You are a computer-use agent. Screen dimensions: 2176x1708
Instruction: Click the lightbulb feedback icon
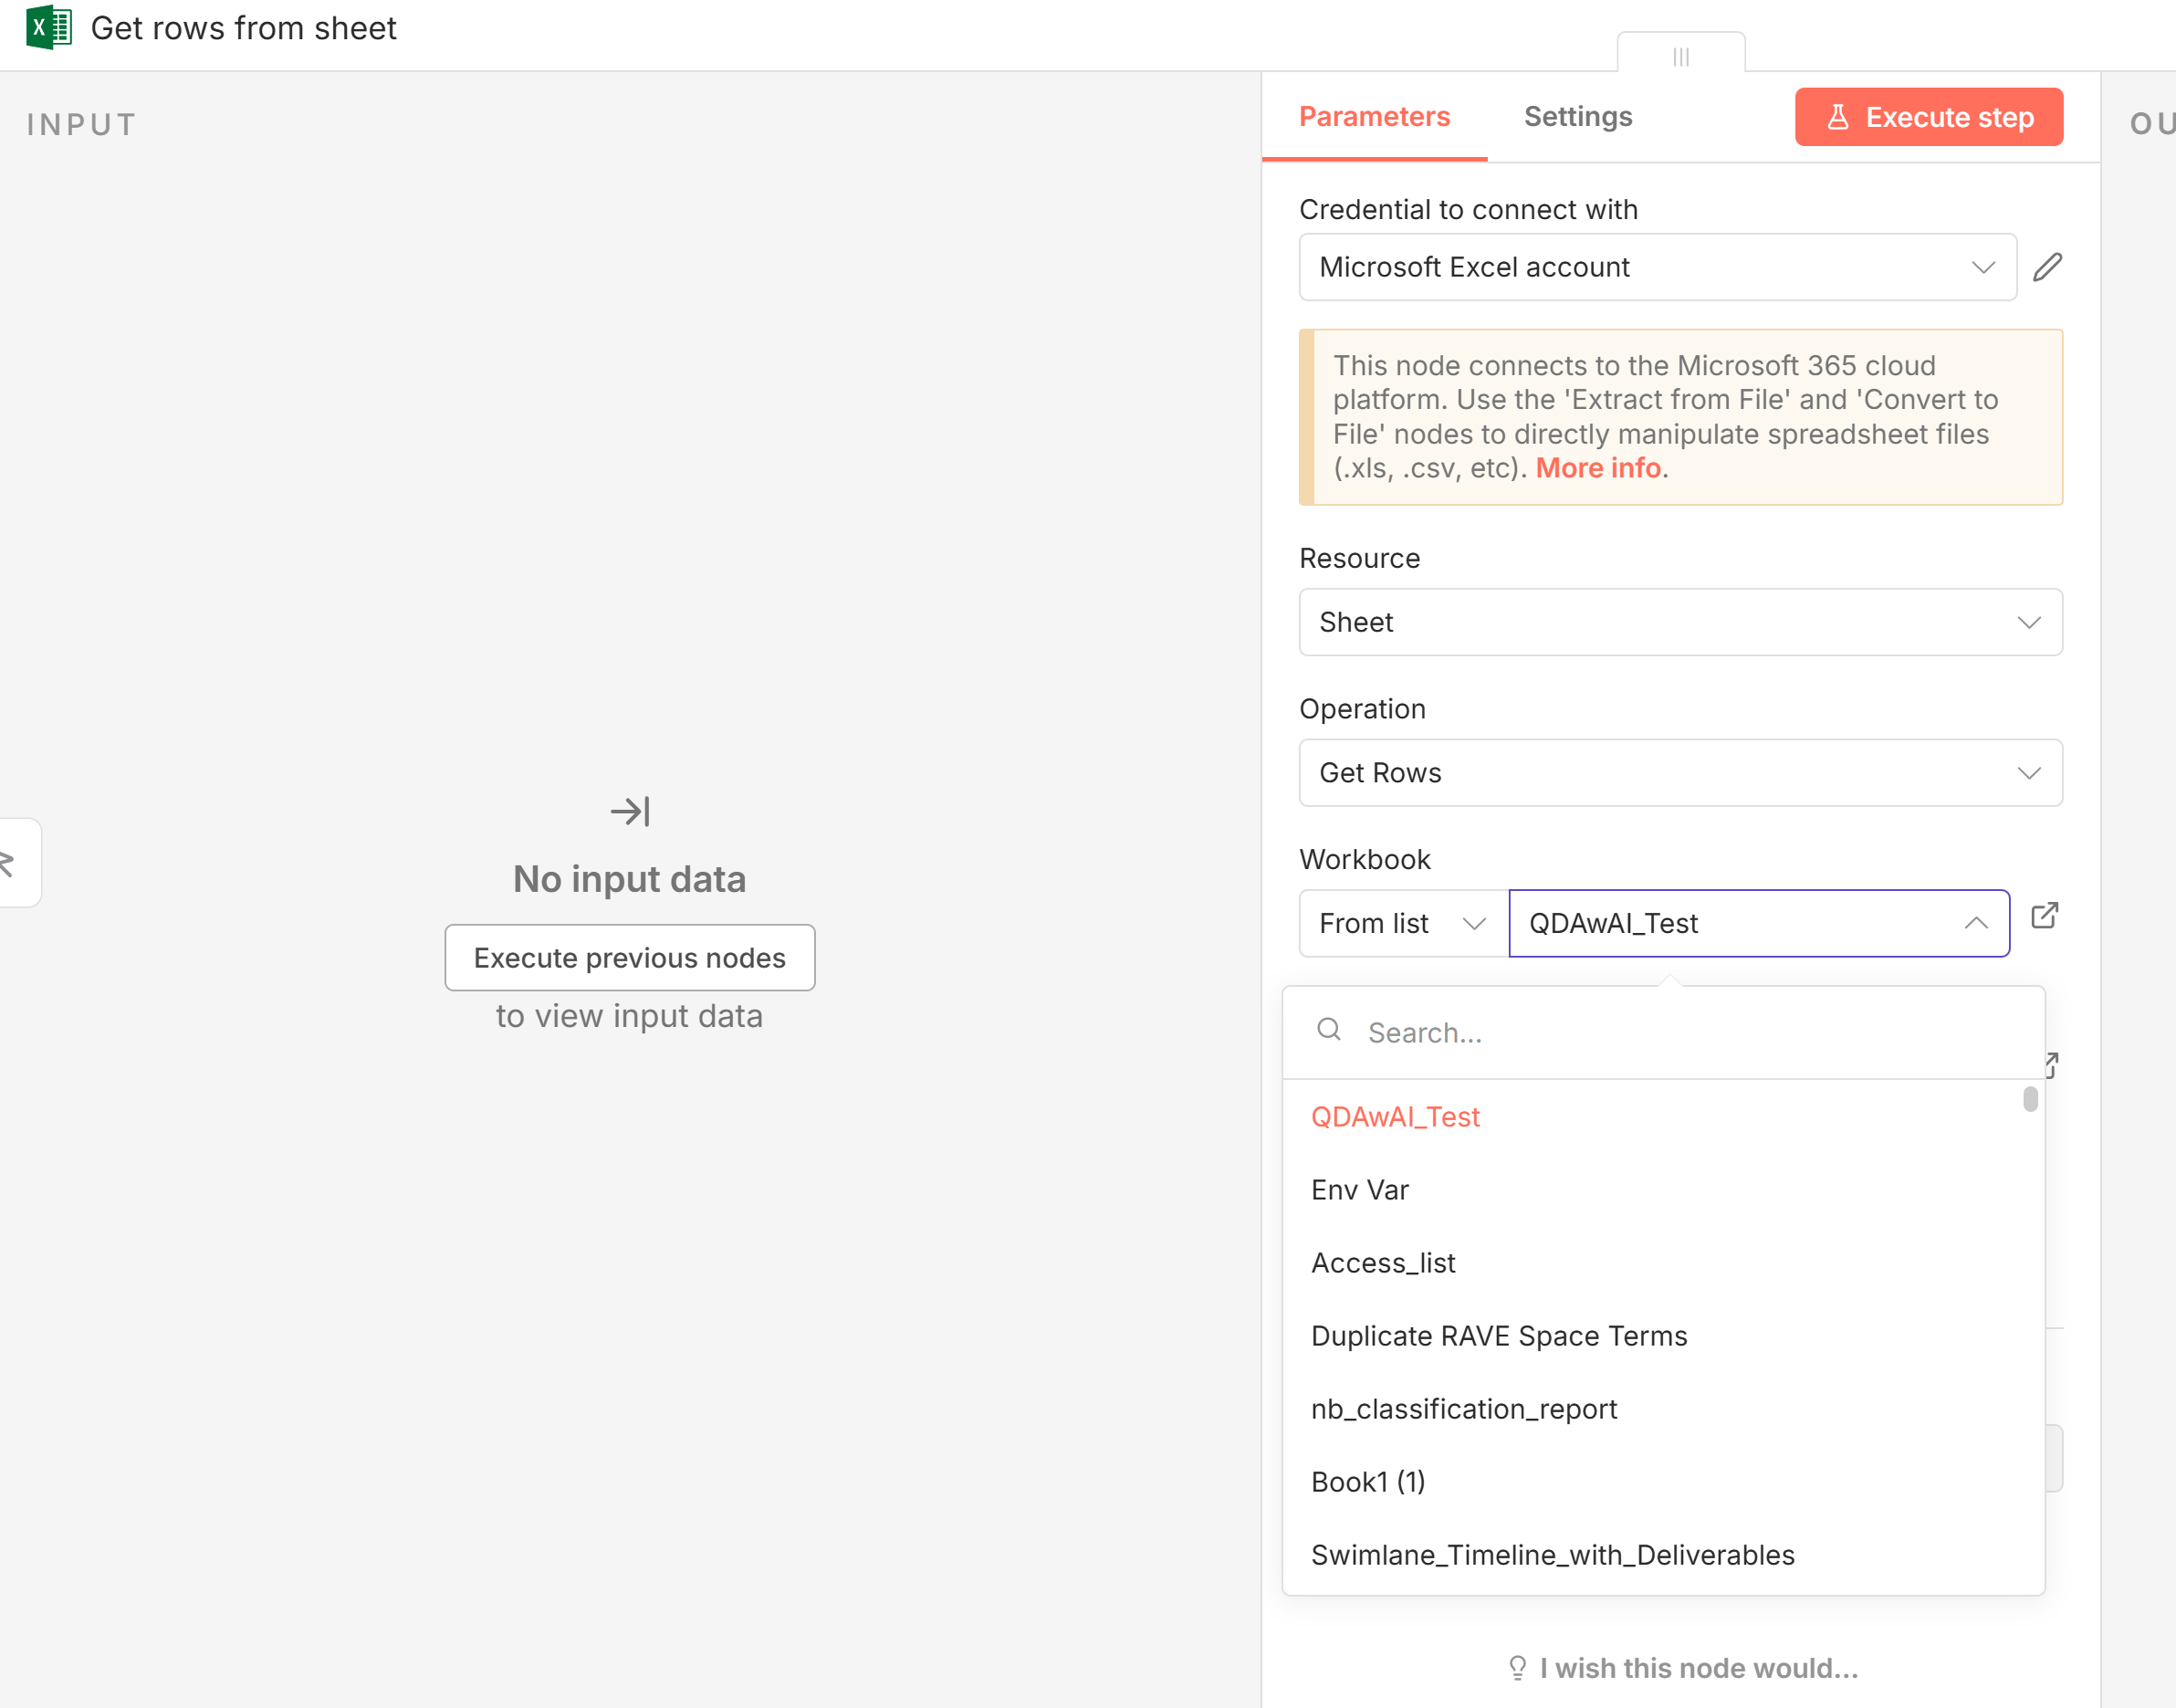pos(1517,1667)
